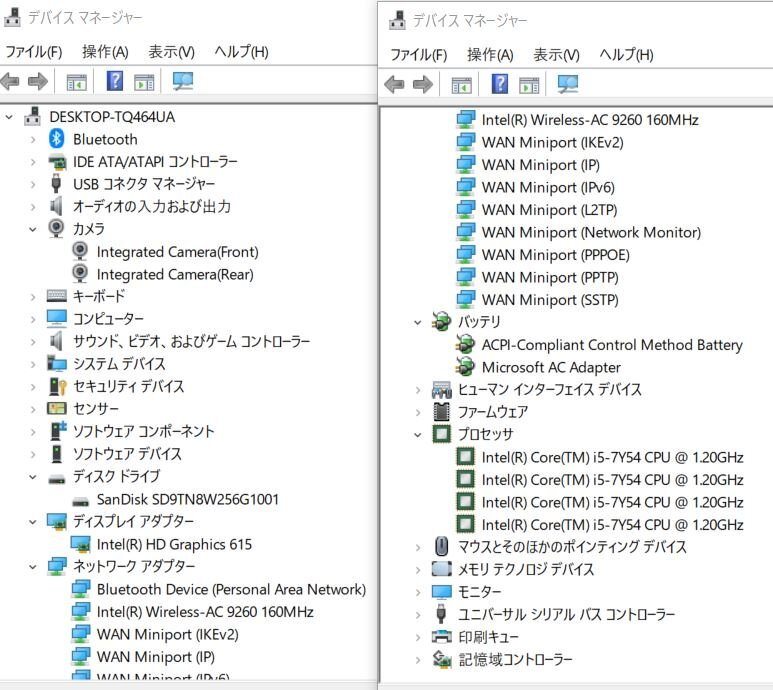The width and height of the screenshot is (773, 690).
Task: Click the SanDisk SD9TN8W256G1001 drive icon
Action: pos(81,499)
